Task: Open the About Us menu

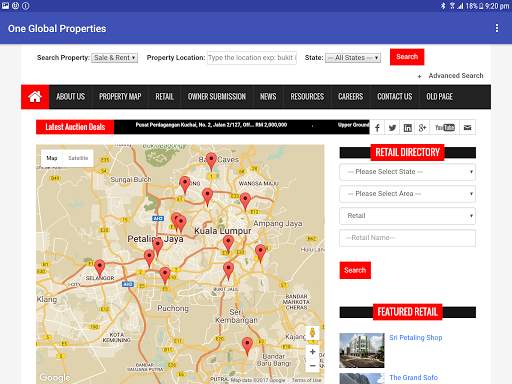Action: [x=70, y=97]
